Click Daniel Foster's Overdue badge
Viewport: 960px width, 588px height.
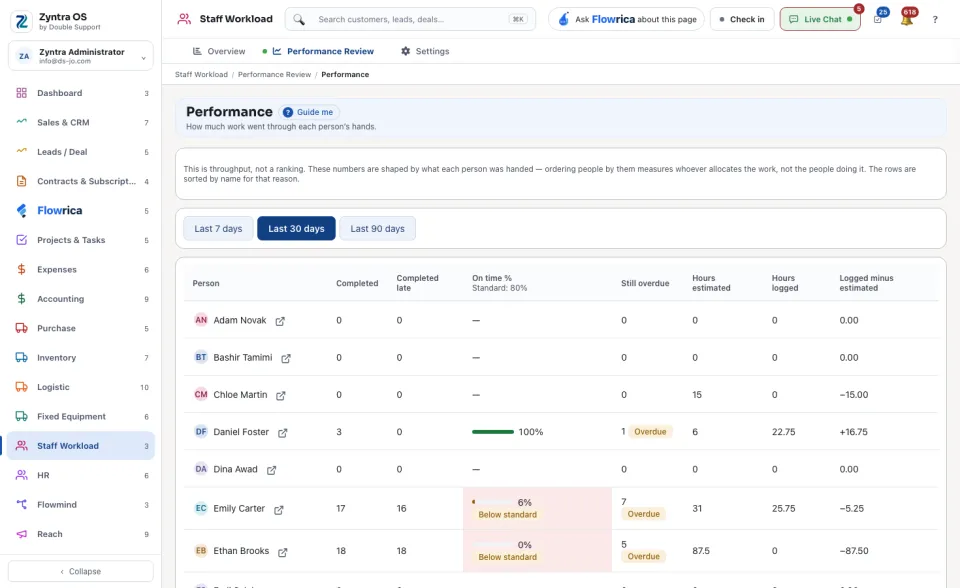(x=650, y=432)
